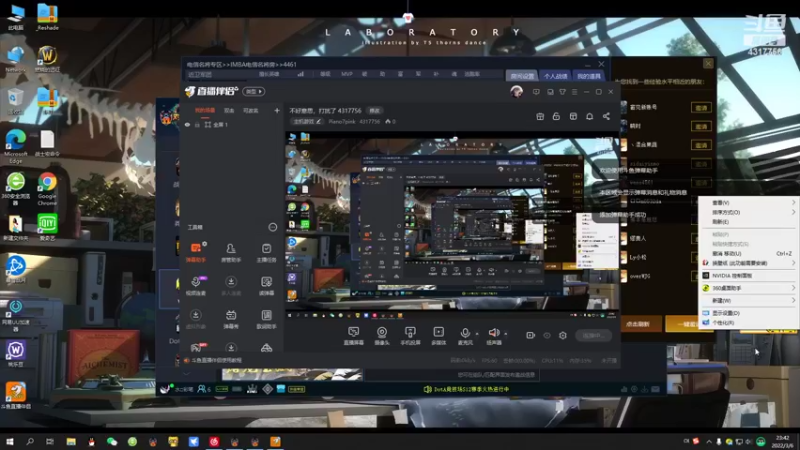Toggle visibility eye for 全屏 1 source
The height and width of the screenshot is (450, 800).
point(187,124)
